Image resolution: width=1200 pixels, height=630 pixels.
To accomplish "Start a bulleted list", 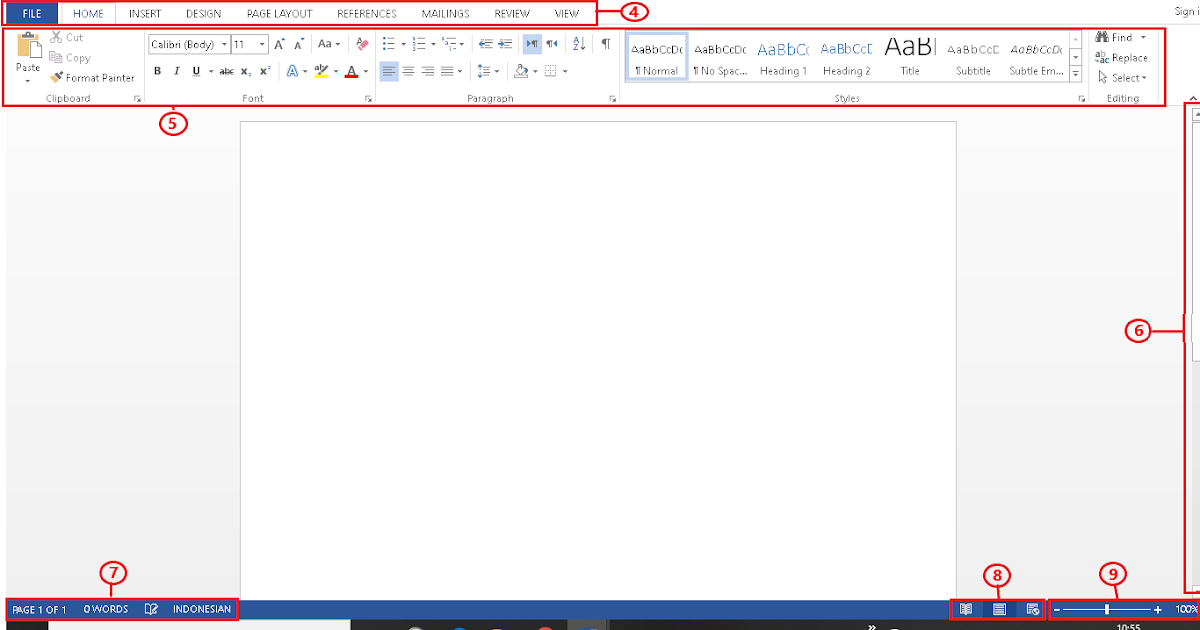I will 389,44.
